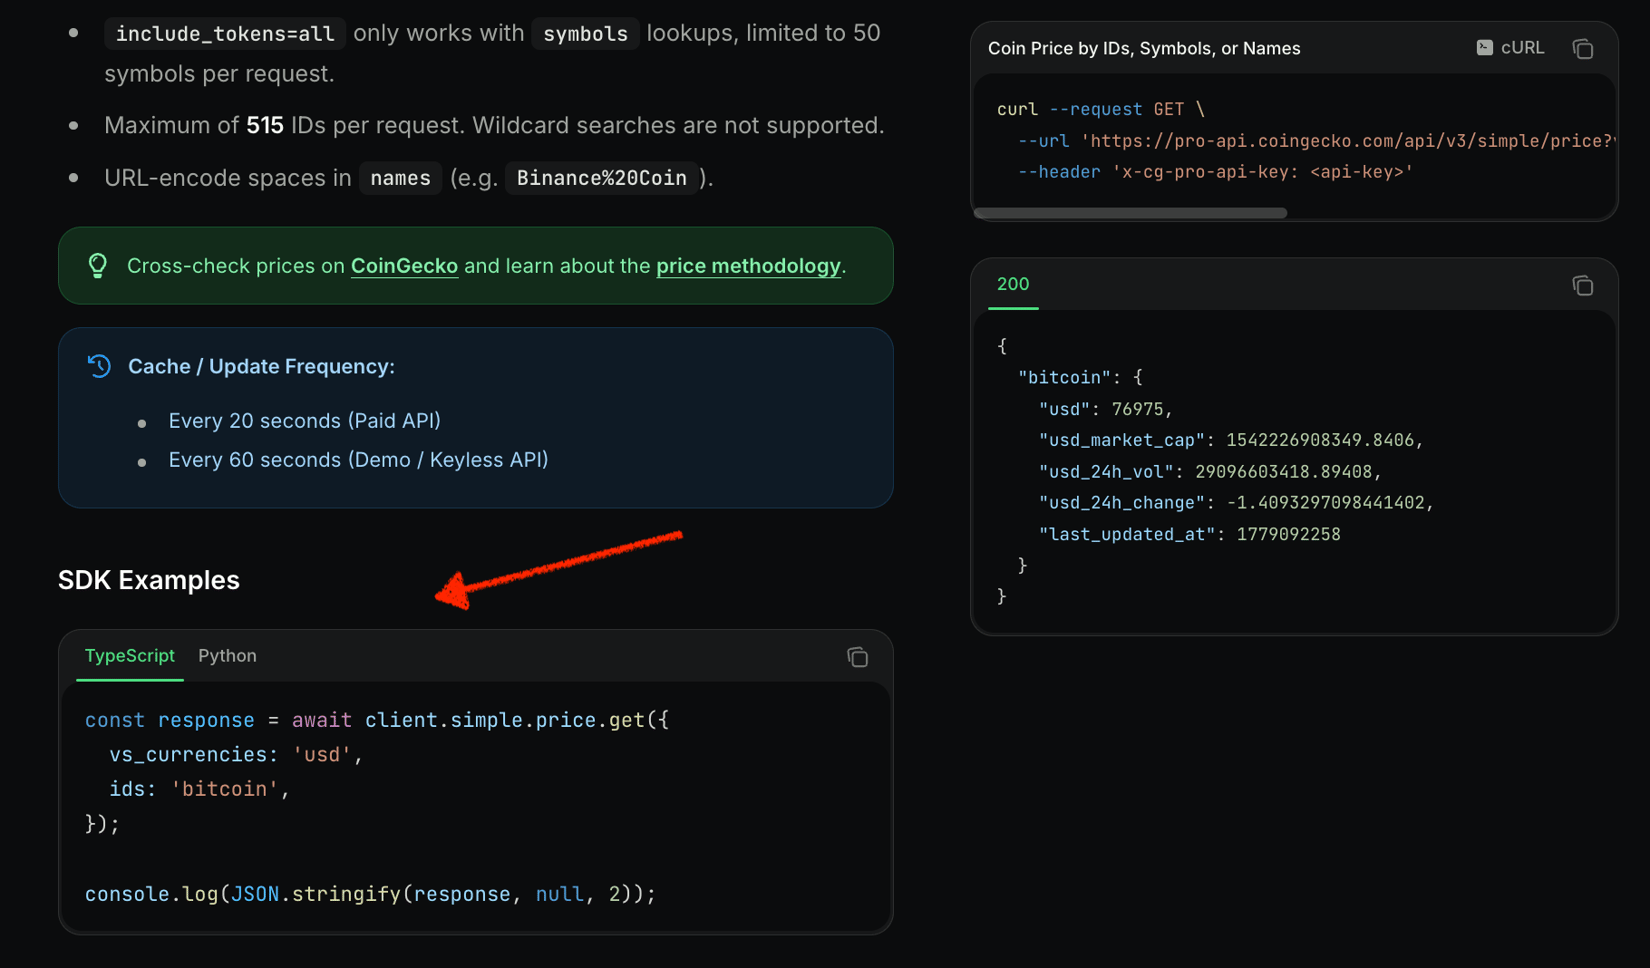The width and height of the screenshot is (1650, 968).
Task: Click "Every 20 seconds (Paid API)" text
Action: [304, 421]
